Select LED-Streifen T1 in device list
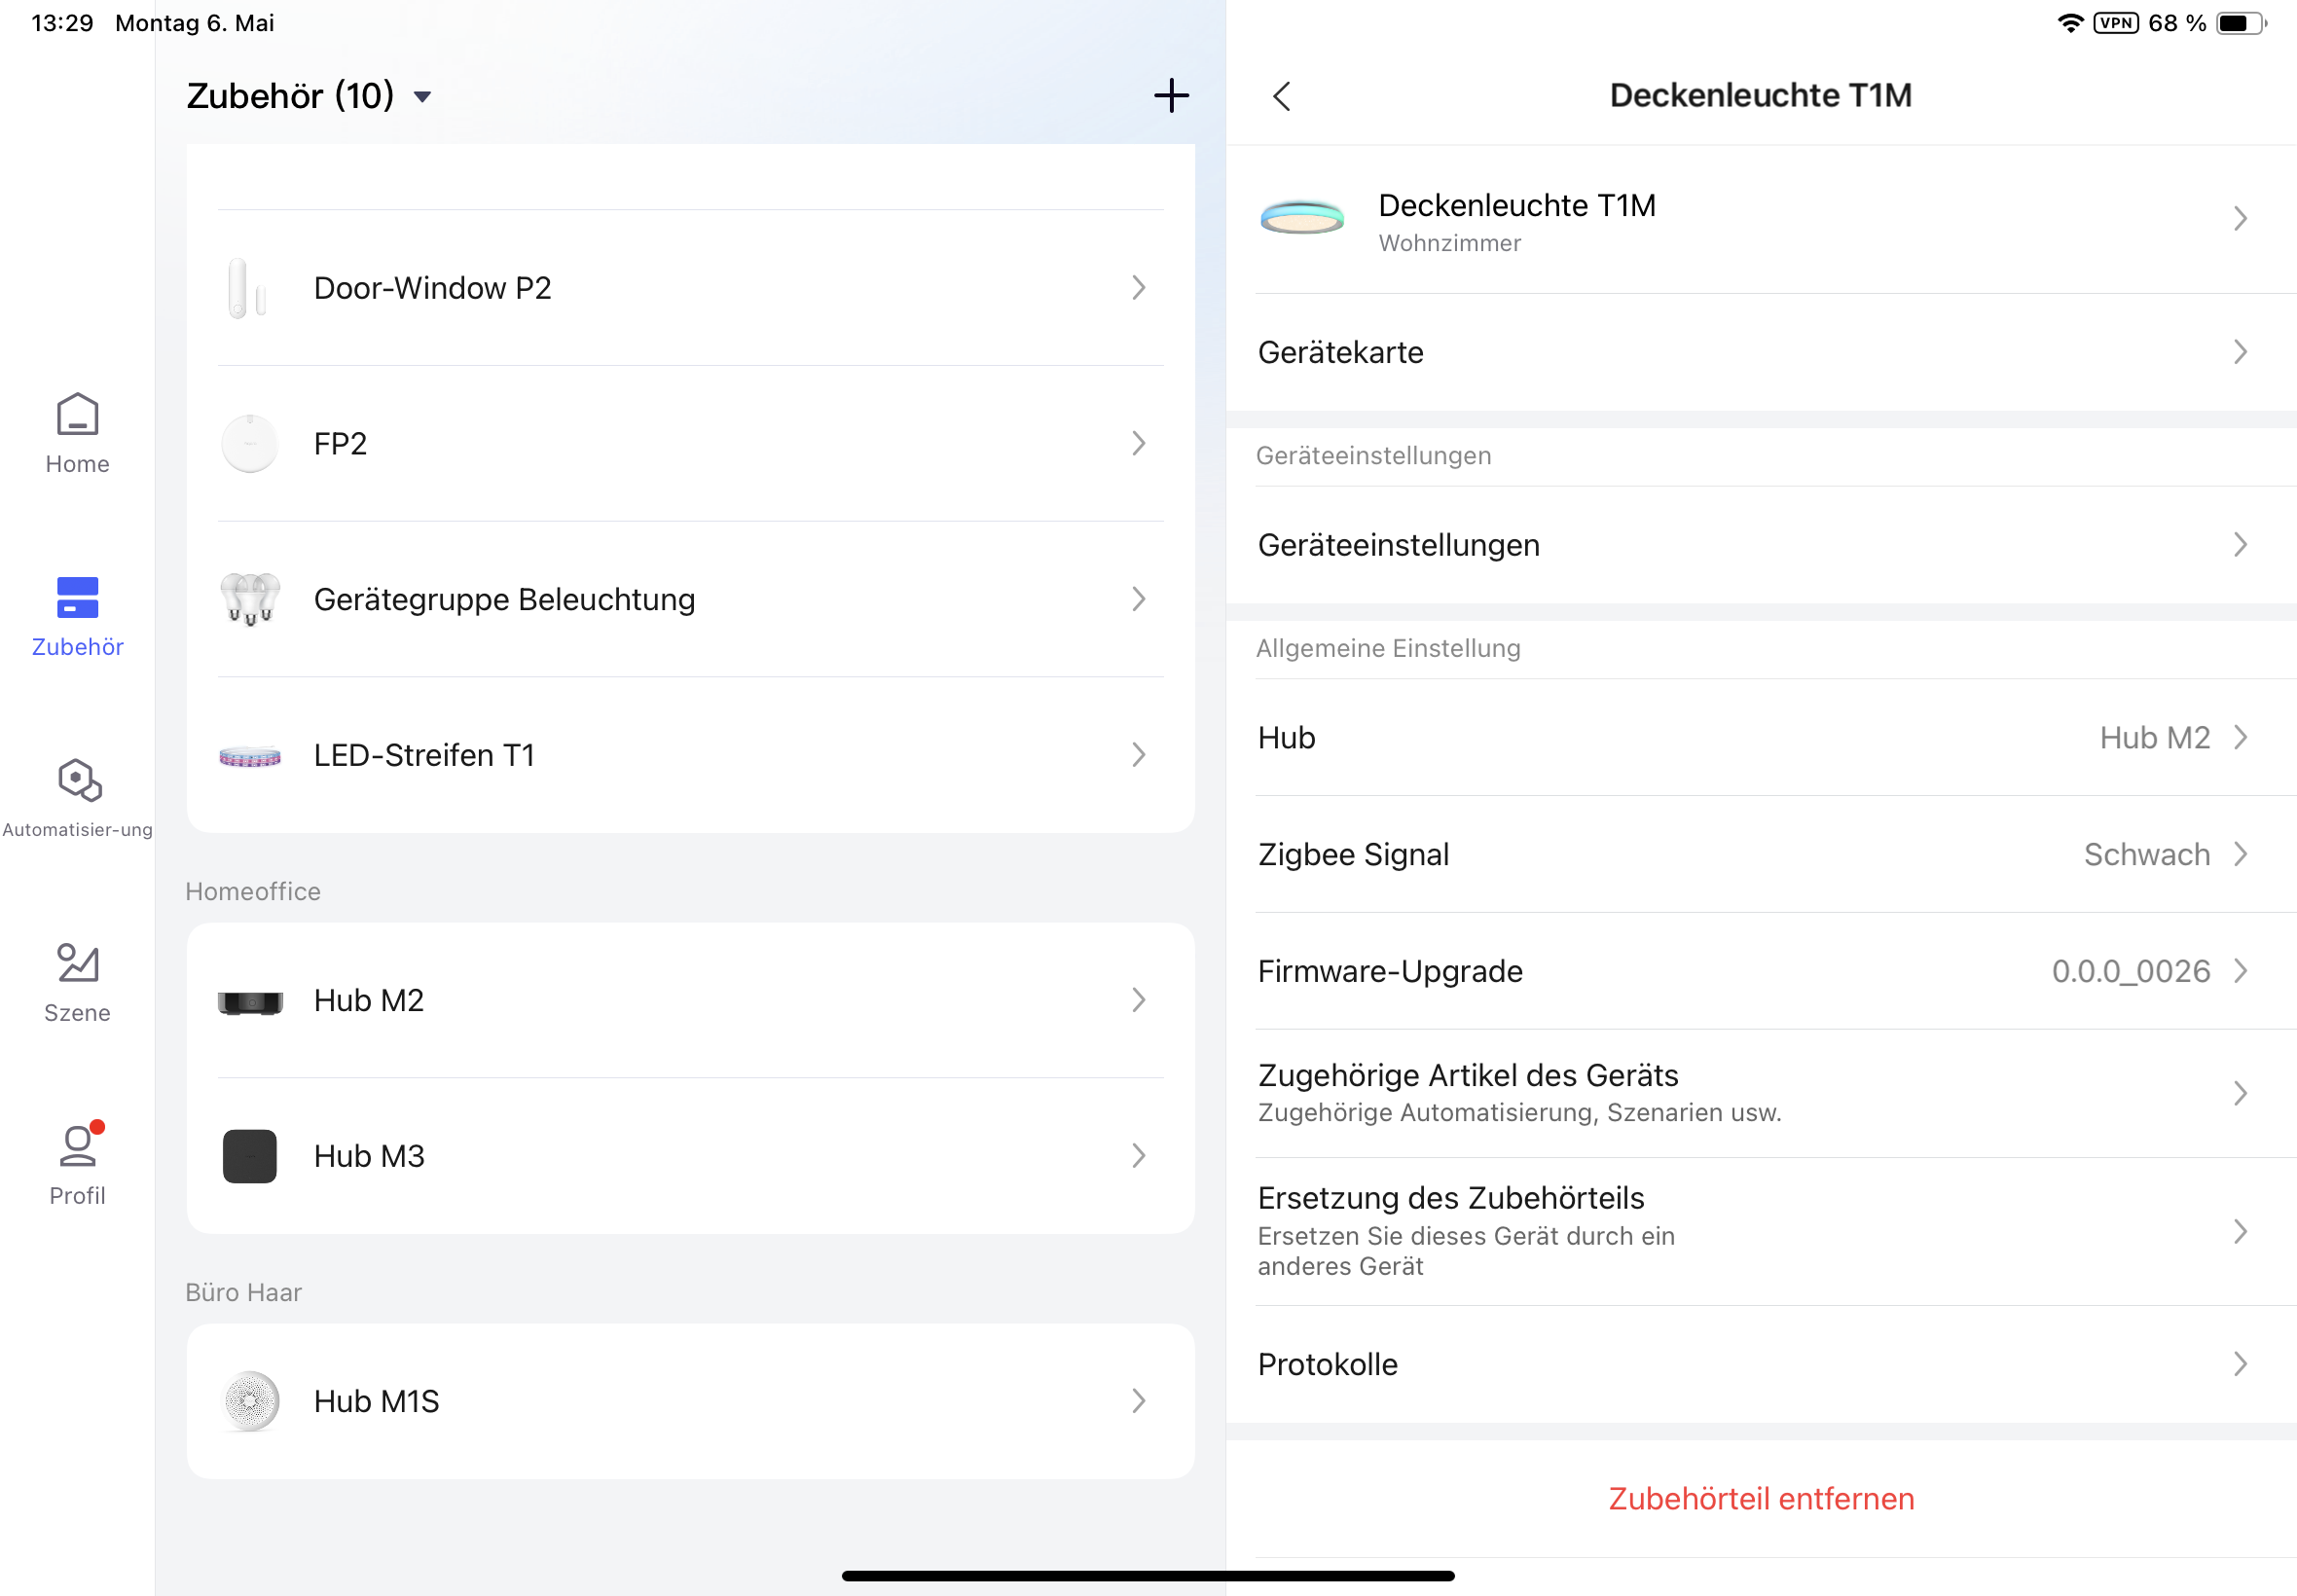The image size is (2297, 1596). point(690,755)
